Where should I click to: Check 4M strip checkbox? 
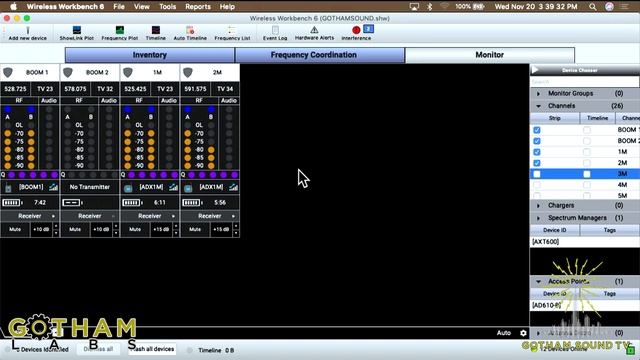pos(537,185)
